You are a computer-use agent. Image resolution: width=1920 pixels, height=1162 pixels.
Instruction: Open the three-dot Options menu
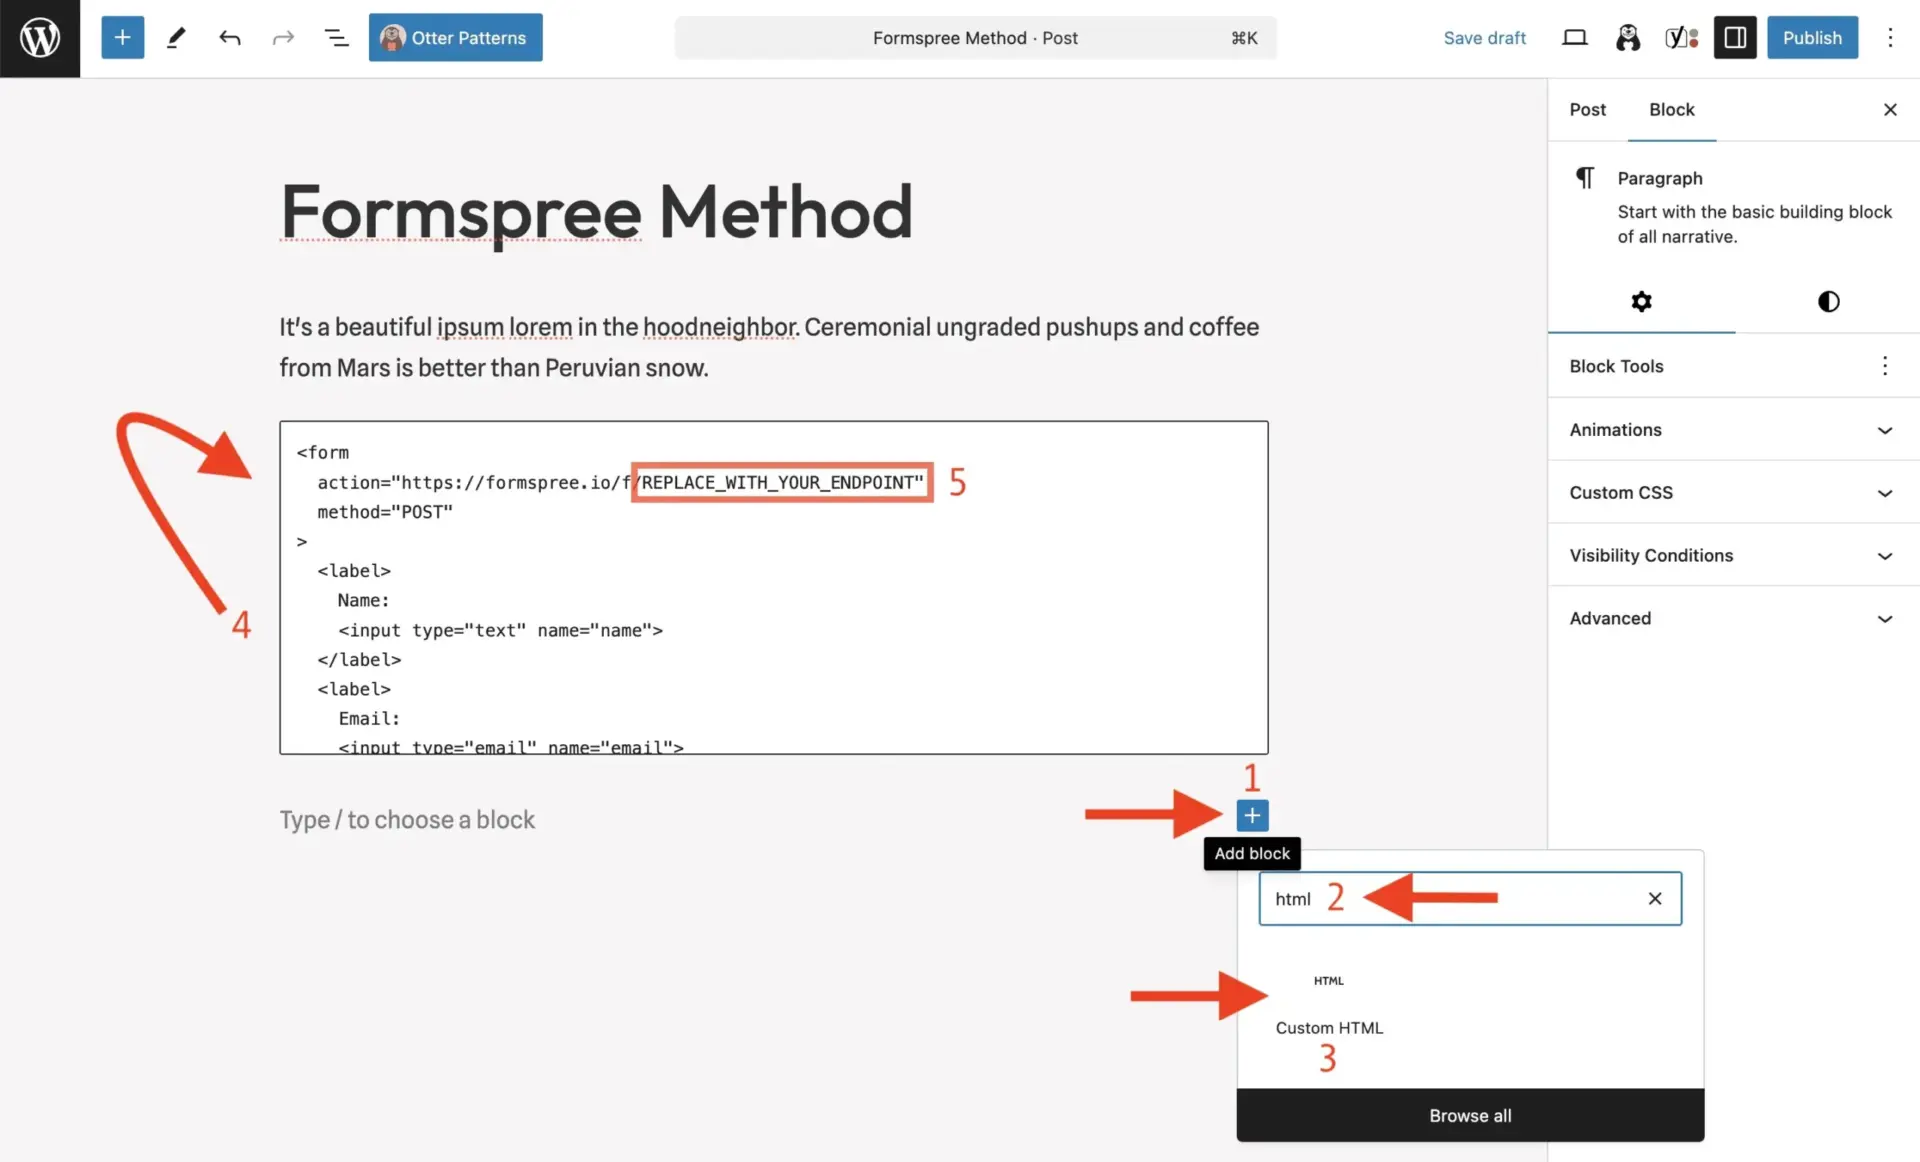(x=1891, y=37)
